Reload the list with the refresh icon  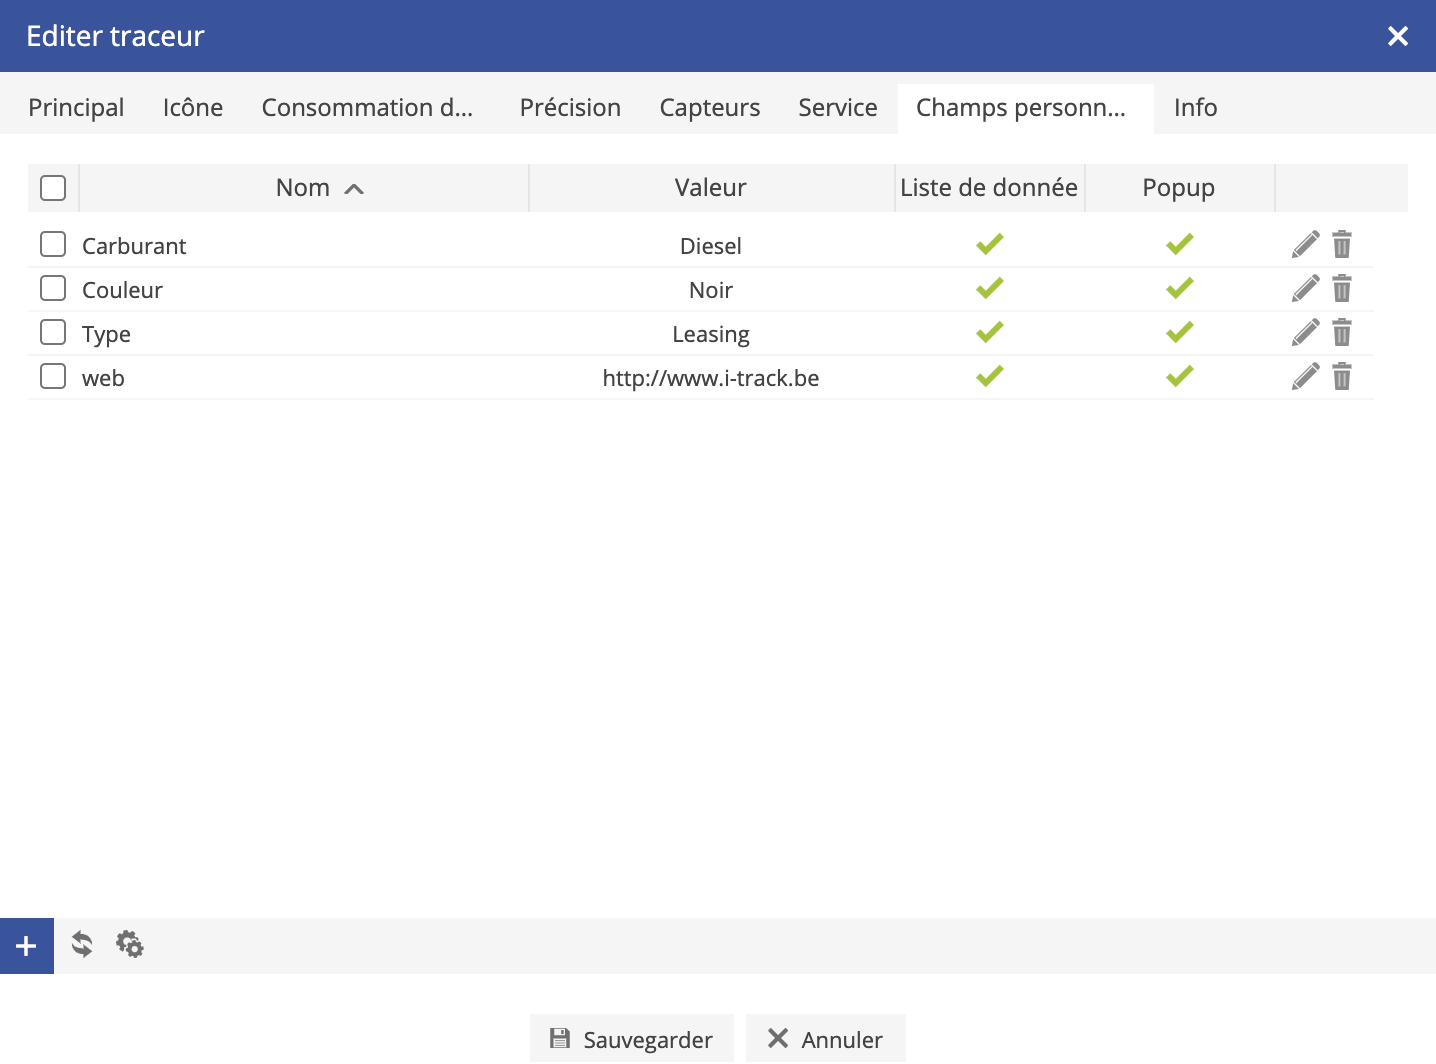(x=82, y=944)
